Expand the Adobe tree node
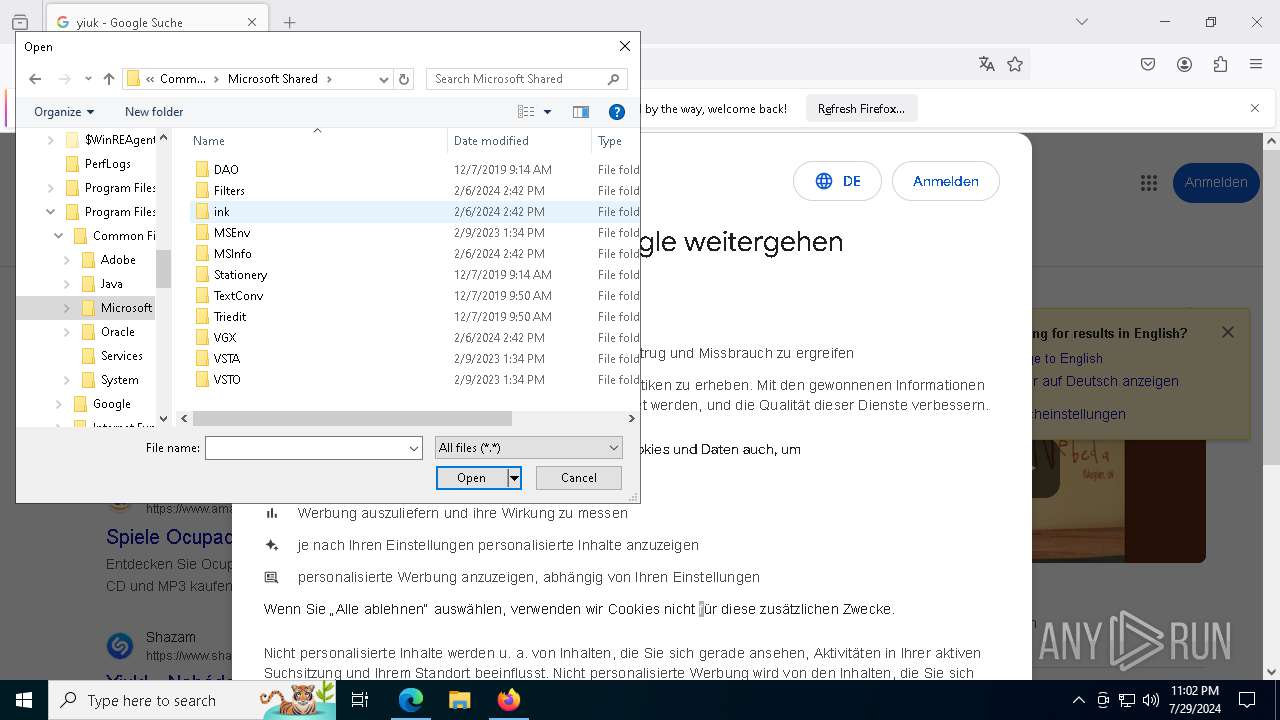Viewport: 1280px width, 720px height. (67, 260)
